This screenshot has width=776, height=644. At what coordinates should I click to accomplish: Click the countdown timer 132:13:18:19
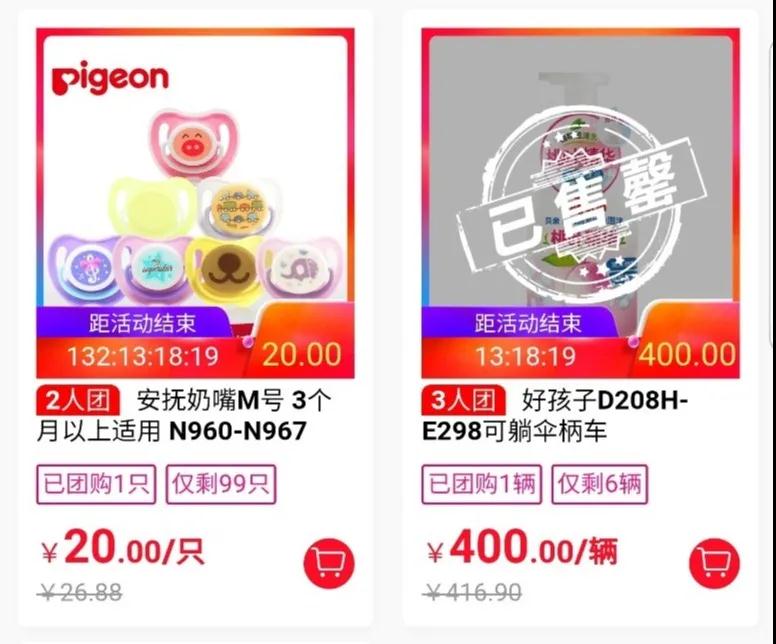(143, 356)
